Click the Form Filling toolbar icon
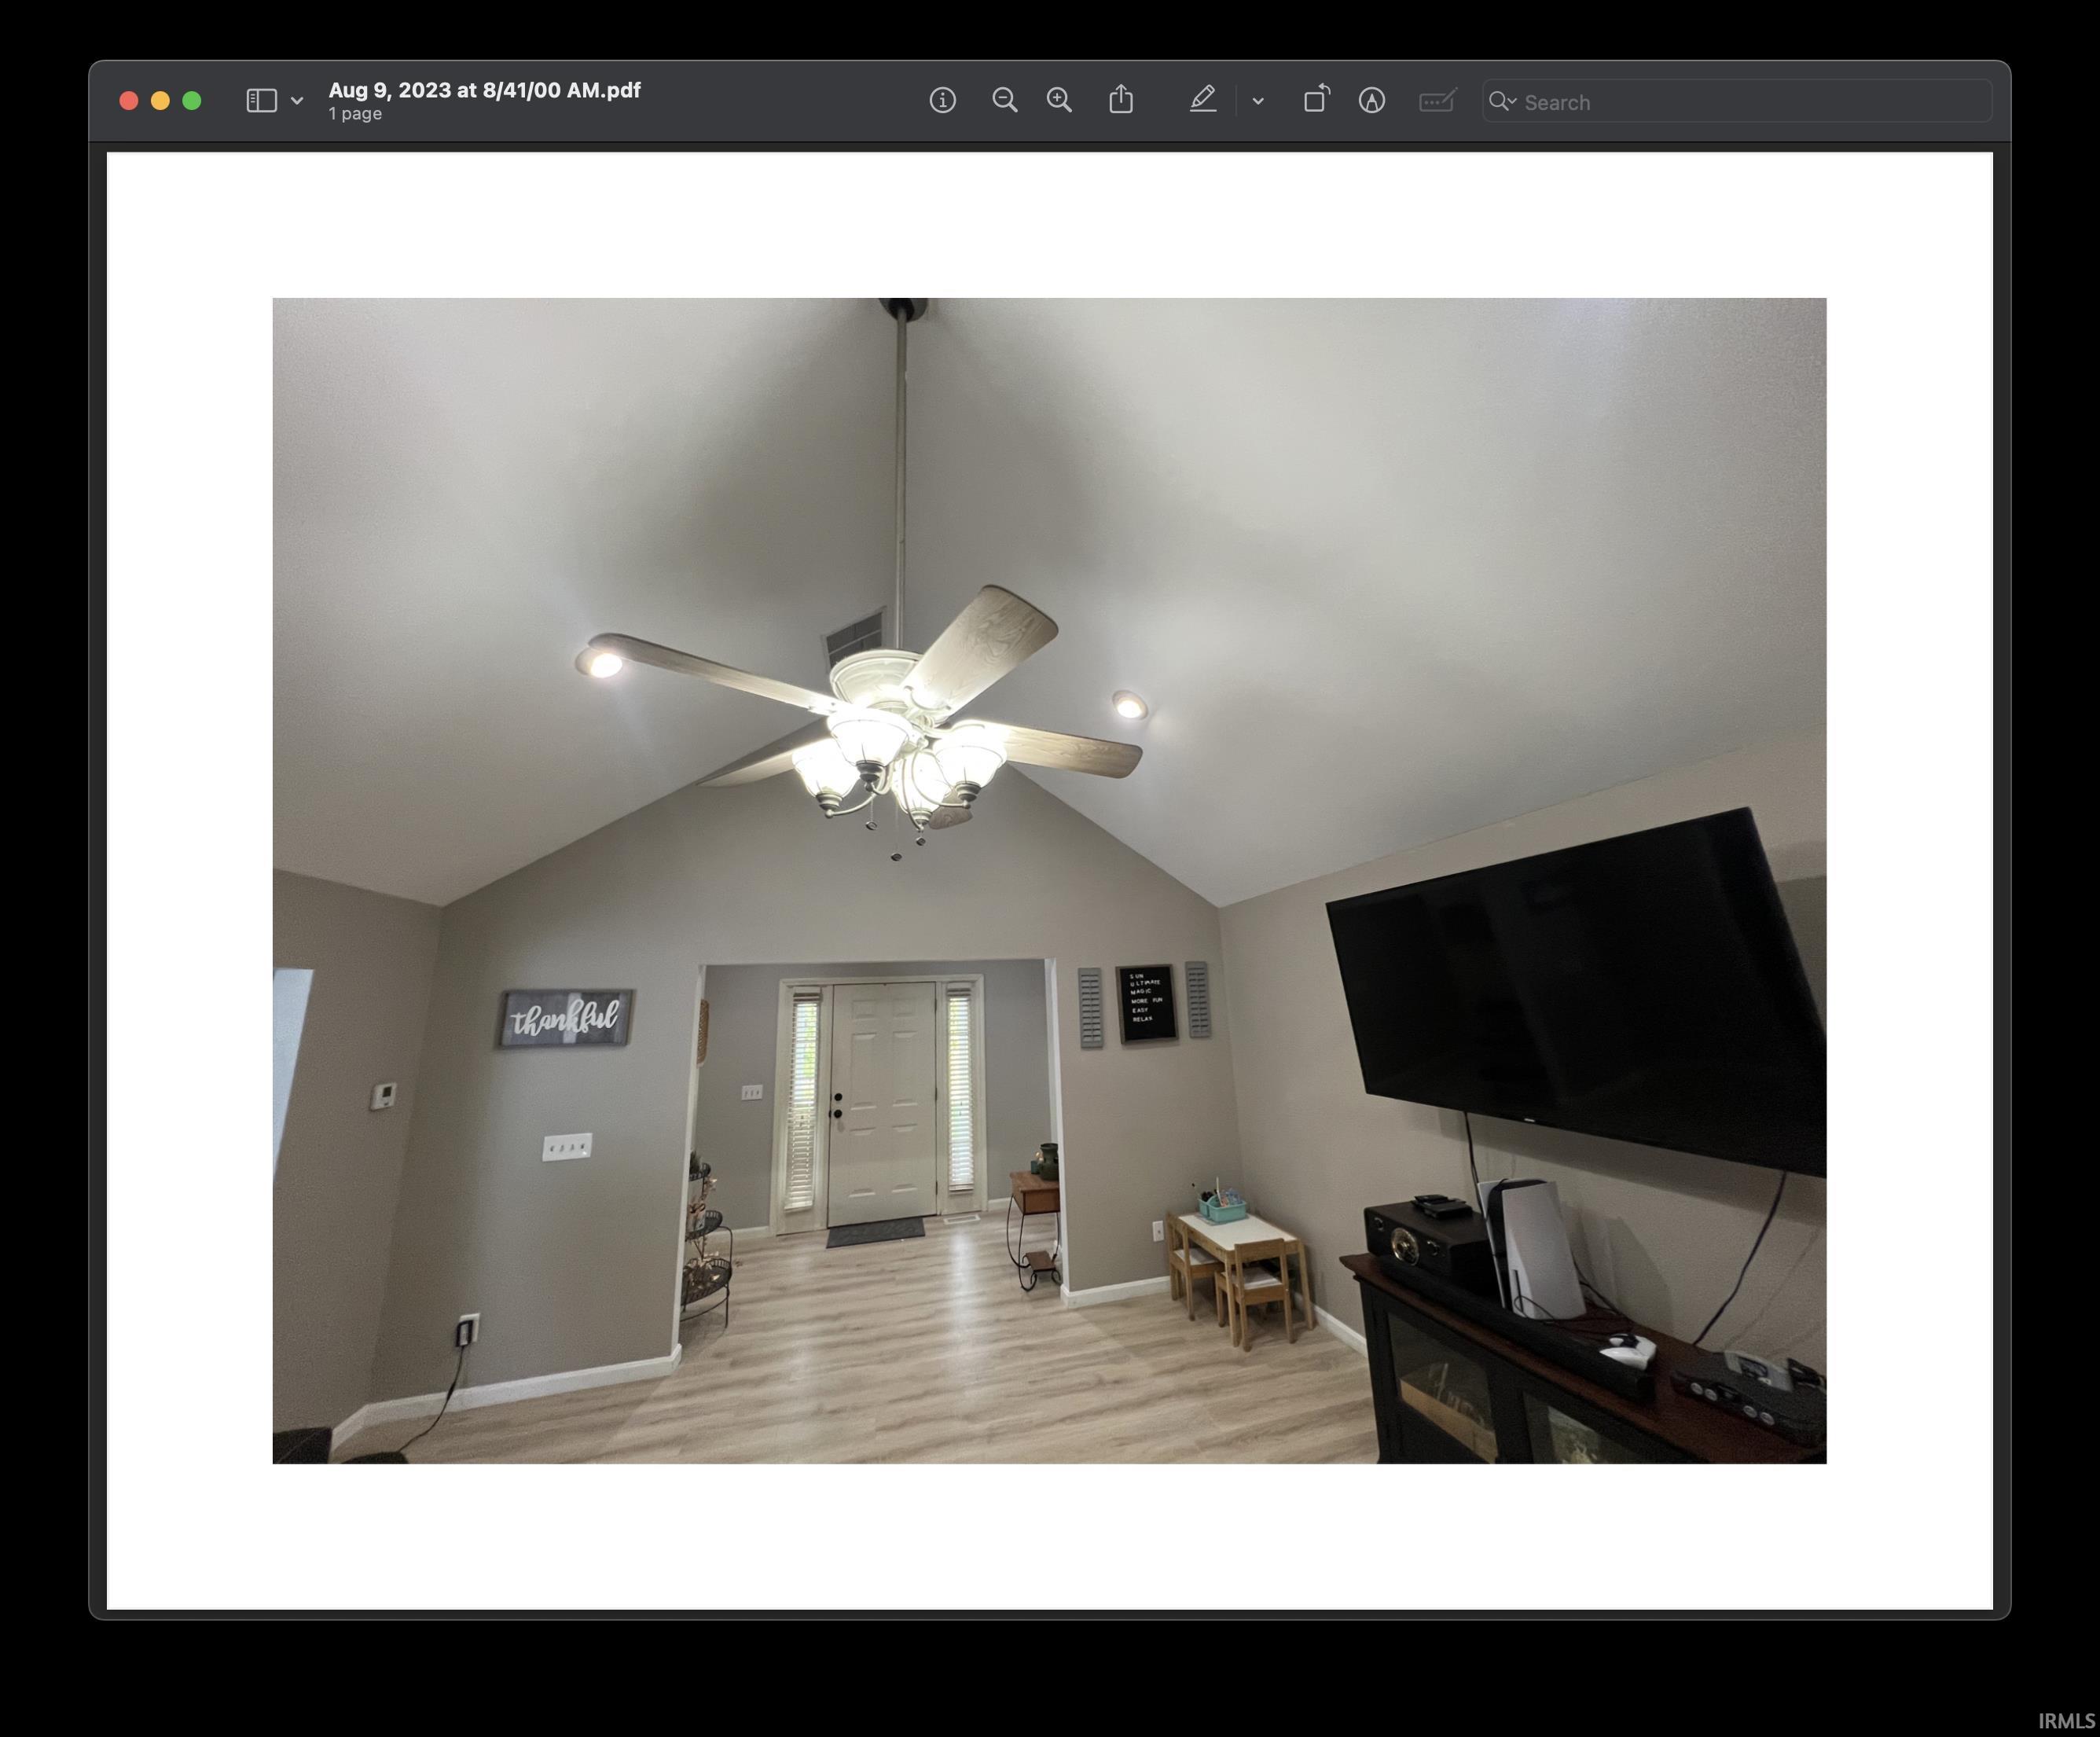Screen dimensions: 2100x1737 pos(1437,101)
